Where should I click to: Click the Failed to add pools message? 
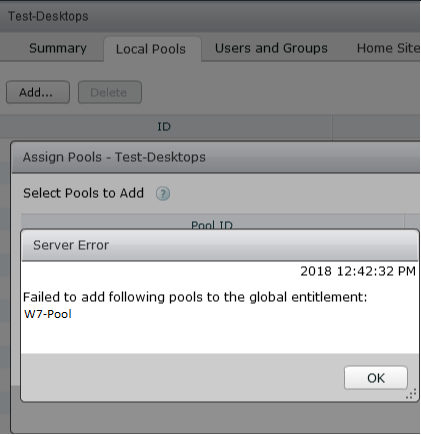(195, 297)
